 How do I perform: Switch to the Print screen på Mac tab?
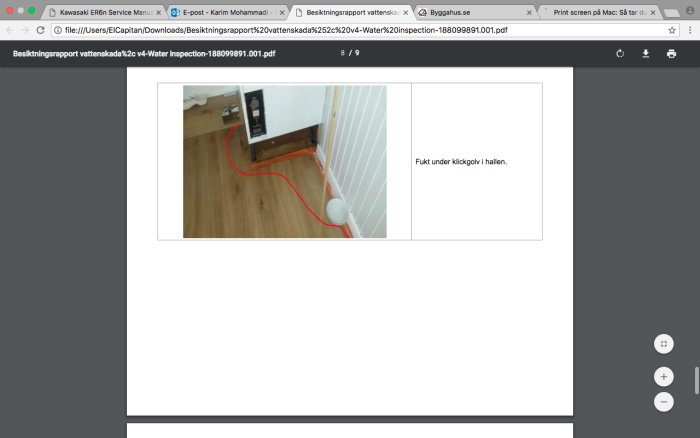[599, 13]
